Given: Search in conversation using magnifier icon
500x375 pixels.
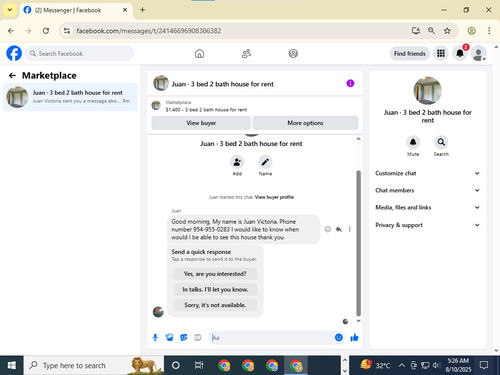Looking at the screenshot, I should (441, 142).
